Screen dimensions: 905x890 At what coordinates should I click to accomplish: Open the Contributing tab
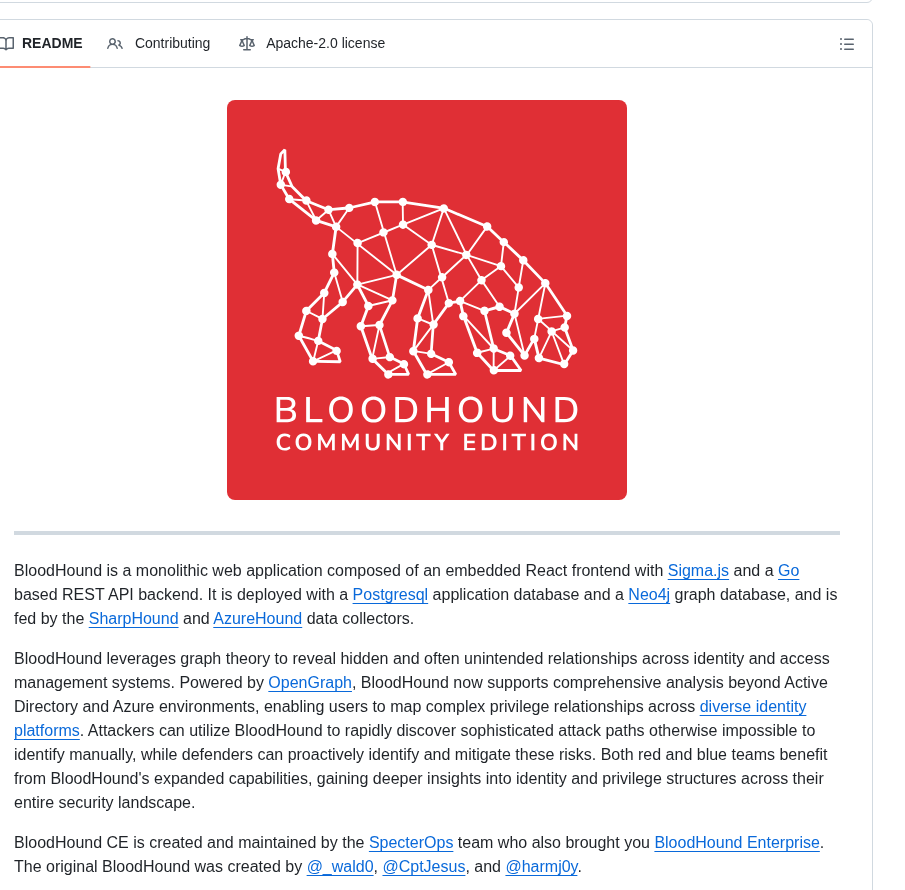(x=172, y=44)
